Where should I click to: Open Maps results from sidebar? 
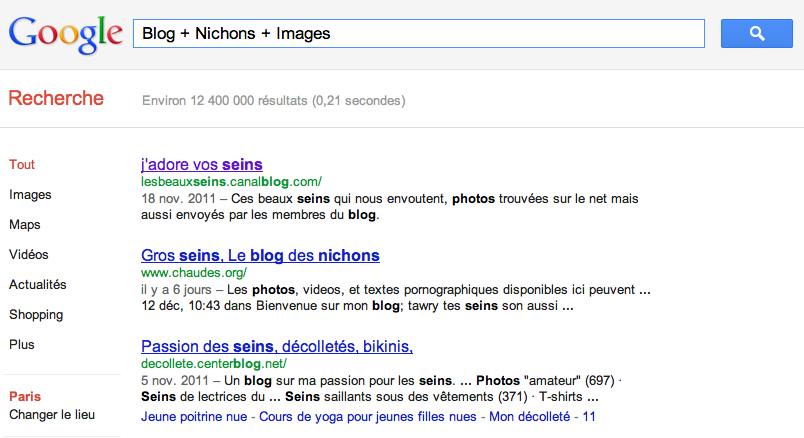(25, 225)
